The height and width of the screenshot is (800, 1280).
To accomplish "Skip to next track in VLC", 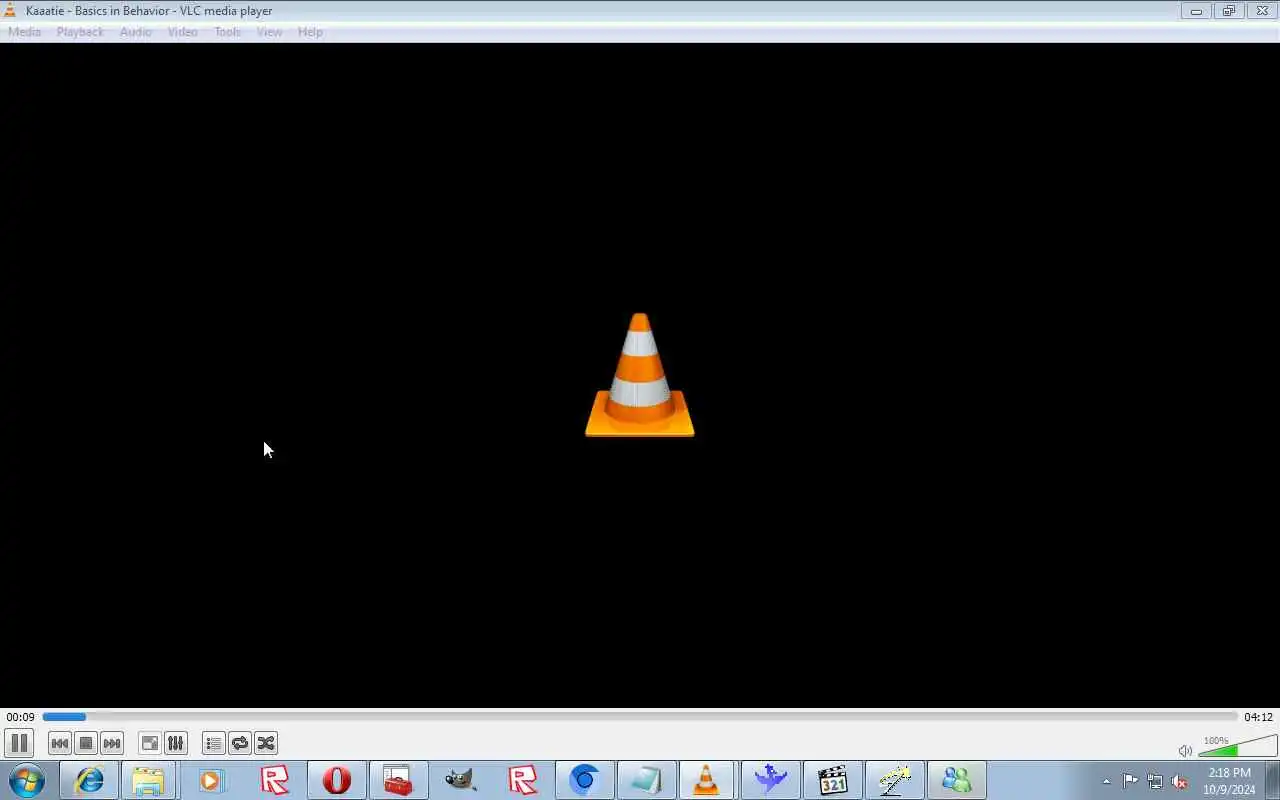I will pos(112,743).
